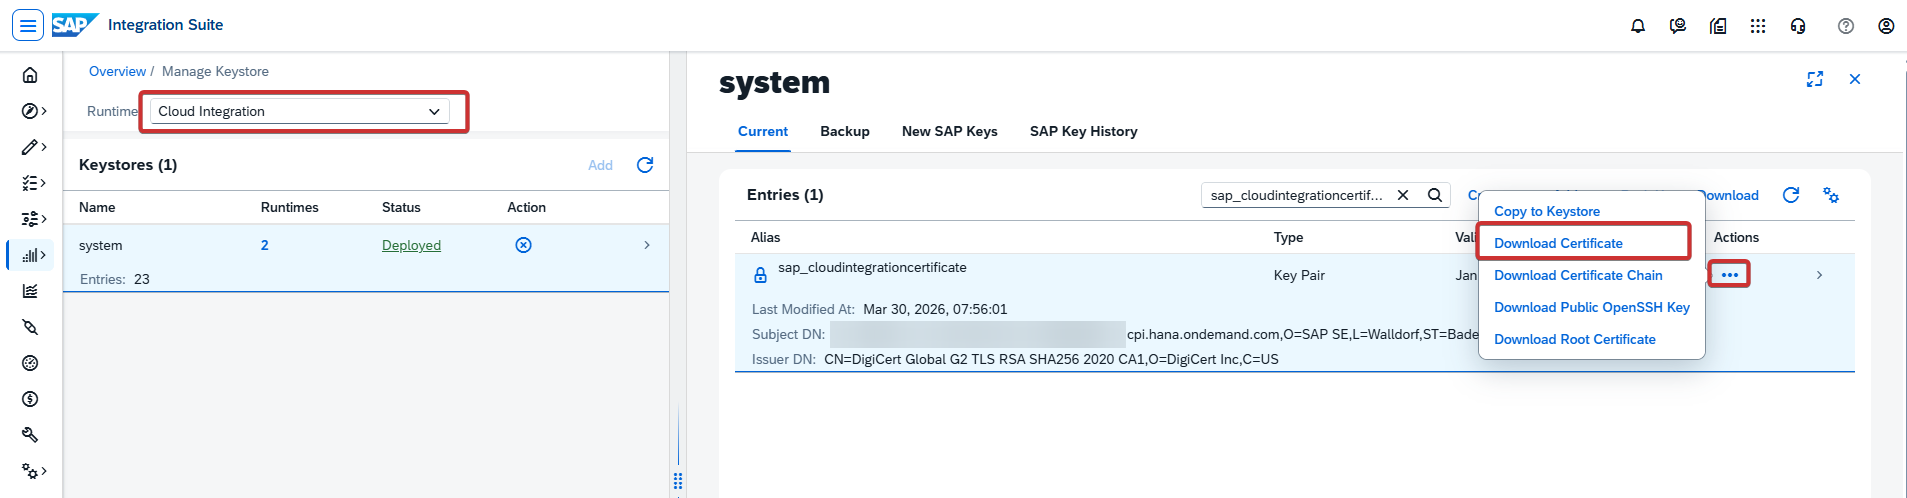
Task: Click the Issuer DN DigiCert value
Action: point(1051,359)
